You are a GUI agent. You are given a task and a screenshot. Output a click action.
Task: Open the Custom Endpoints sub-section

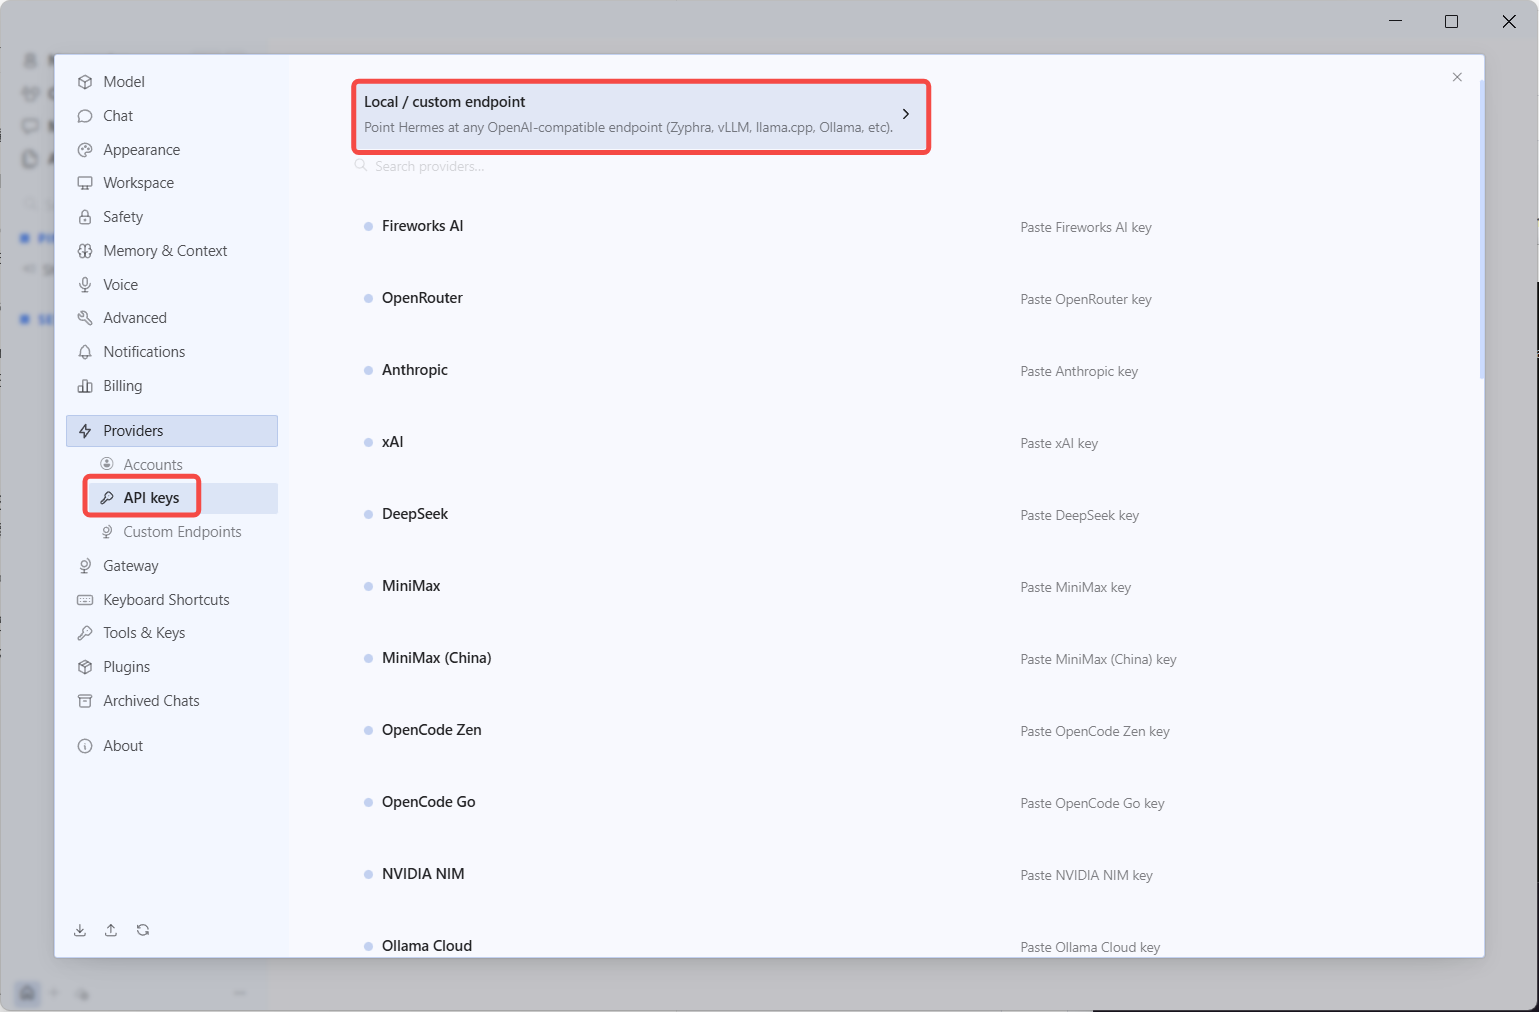click(182, 532)
